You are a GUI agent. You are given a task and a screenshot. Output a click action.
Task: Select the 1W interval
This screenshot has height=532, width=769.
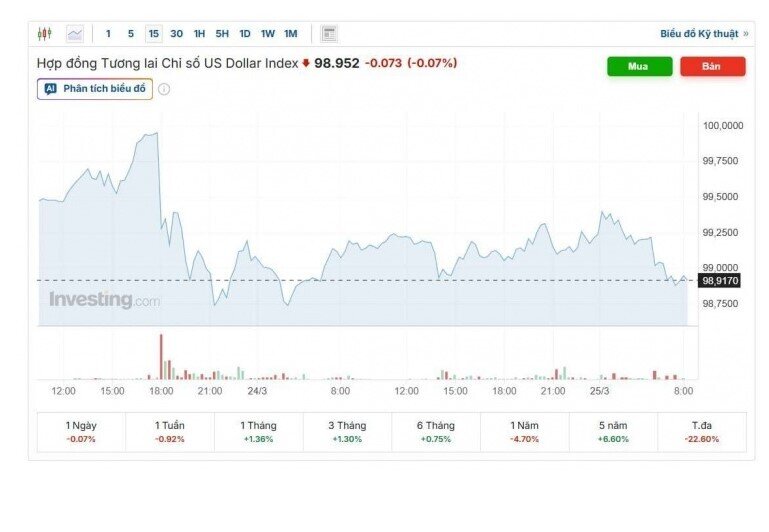[x=268, y=34]
